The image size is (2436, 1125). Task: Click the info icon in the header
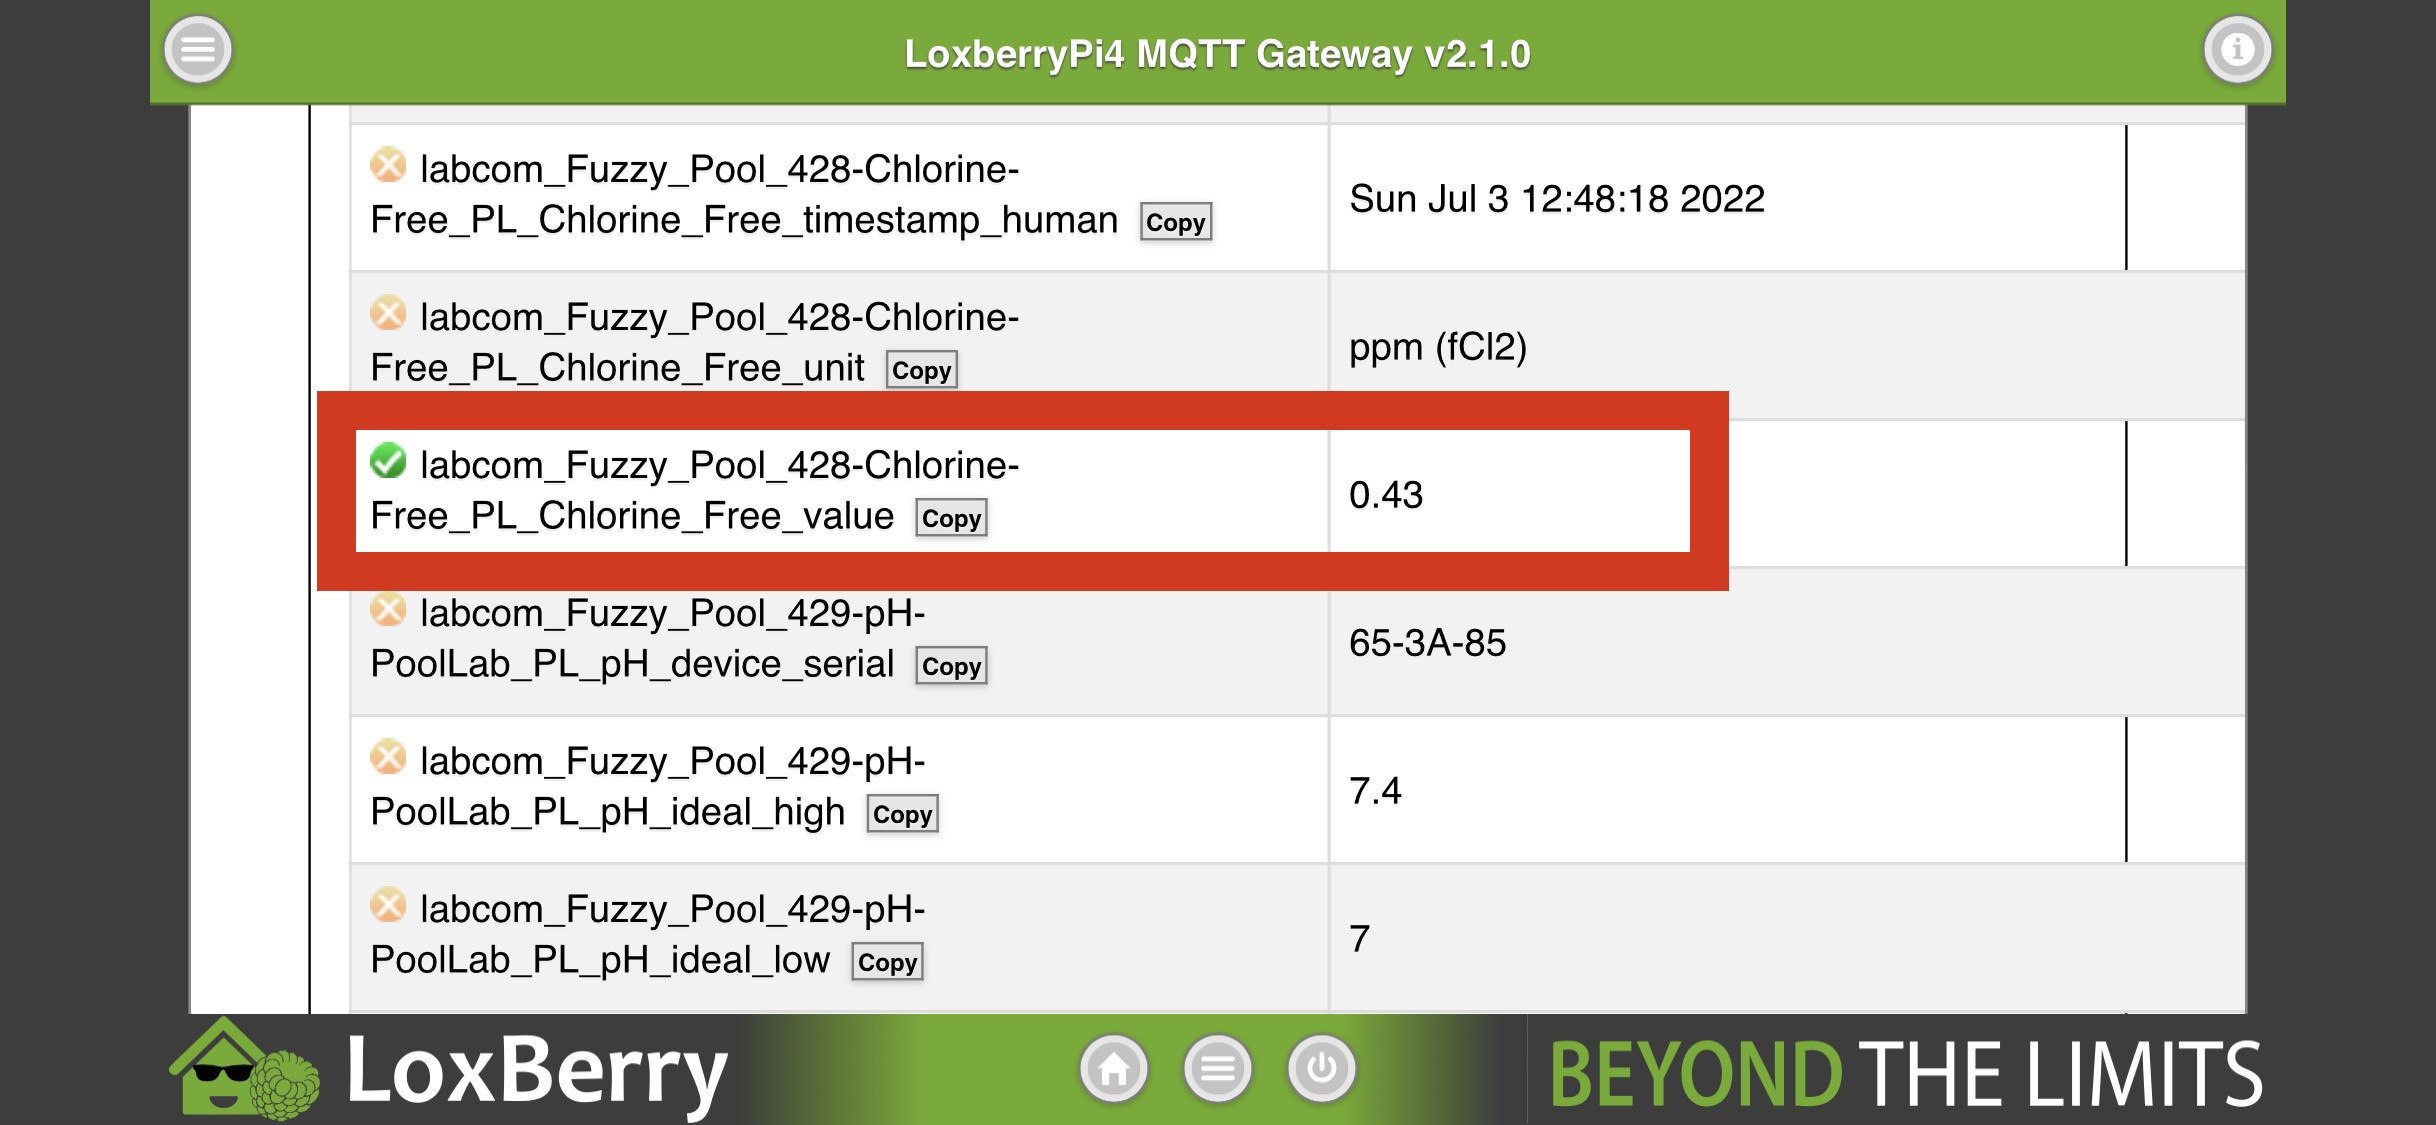pyautogui.click(x=2237, y=50)
